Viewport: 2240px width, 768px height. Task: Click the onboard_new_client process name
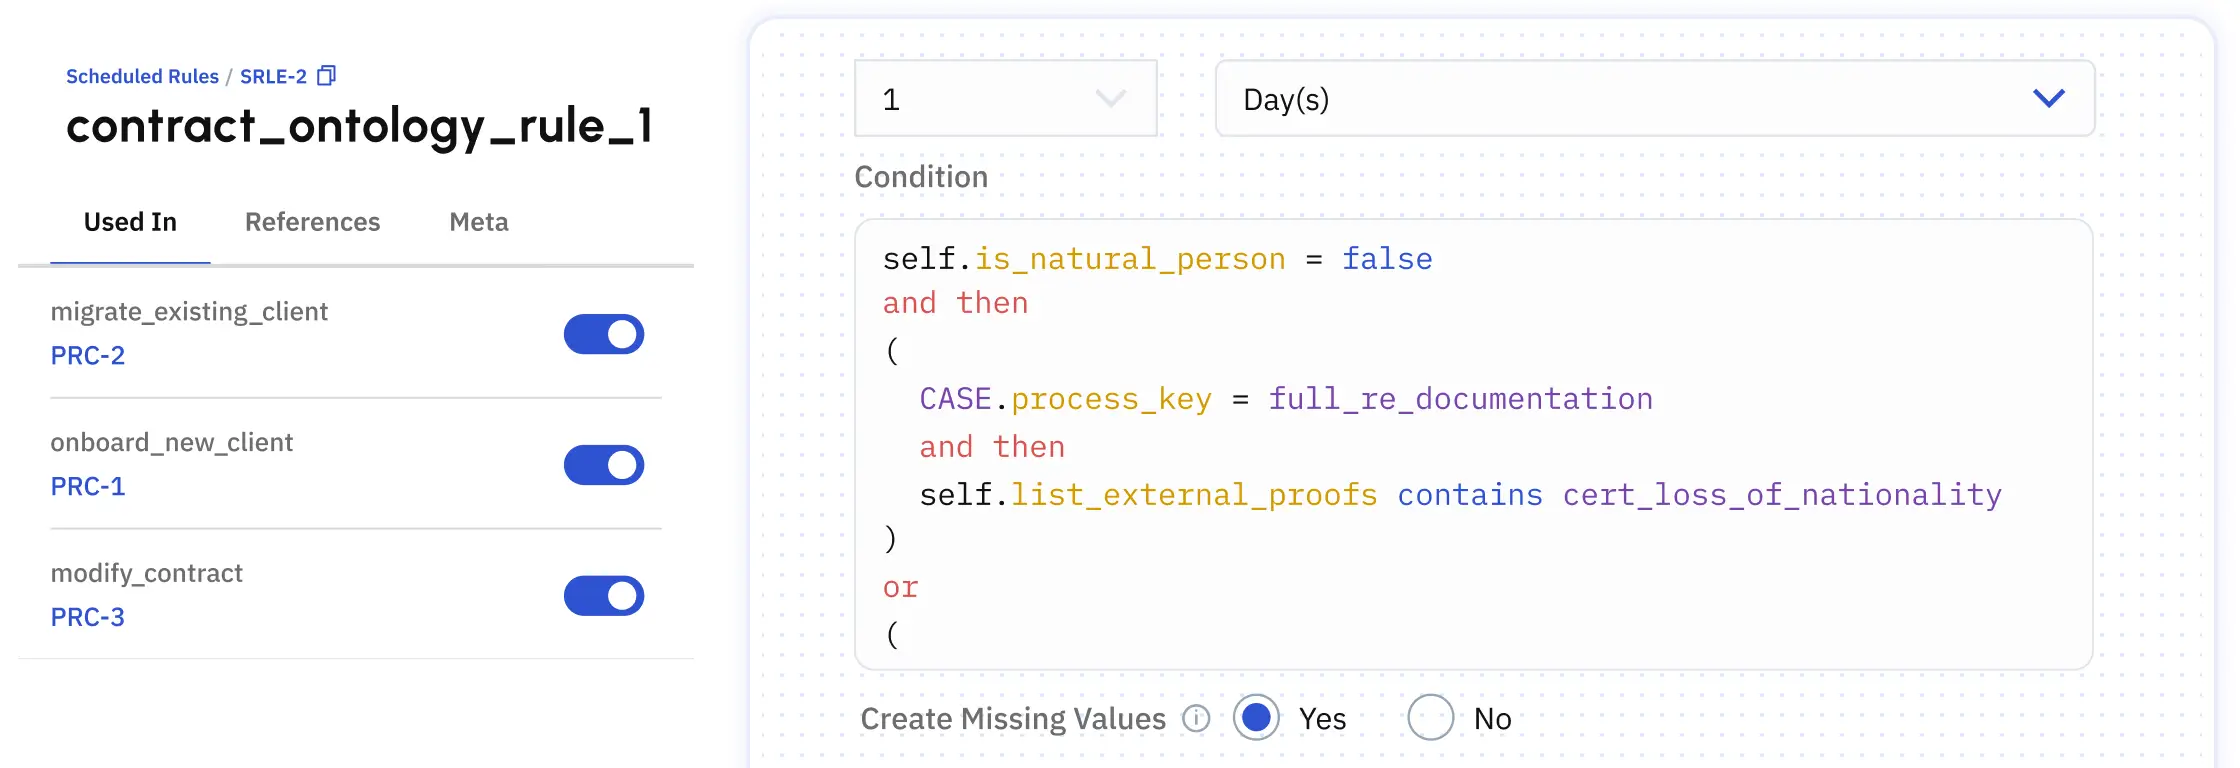click(172, 443)
